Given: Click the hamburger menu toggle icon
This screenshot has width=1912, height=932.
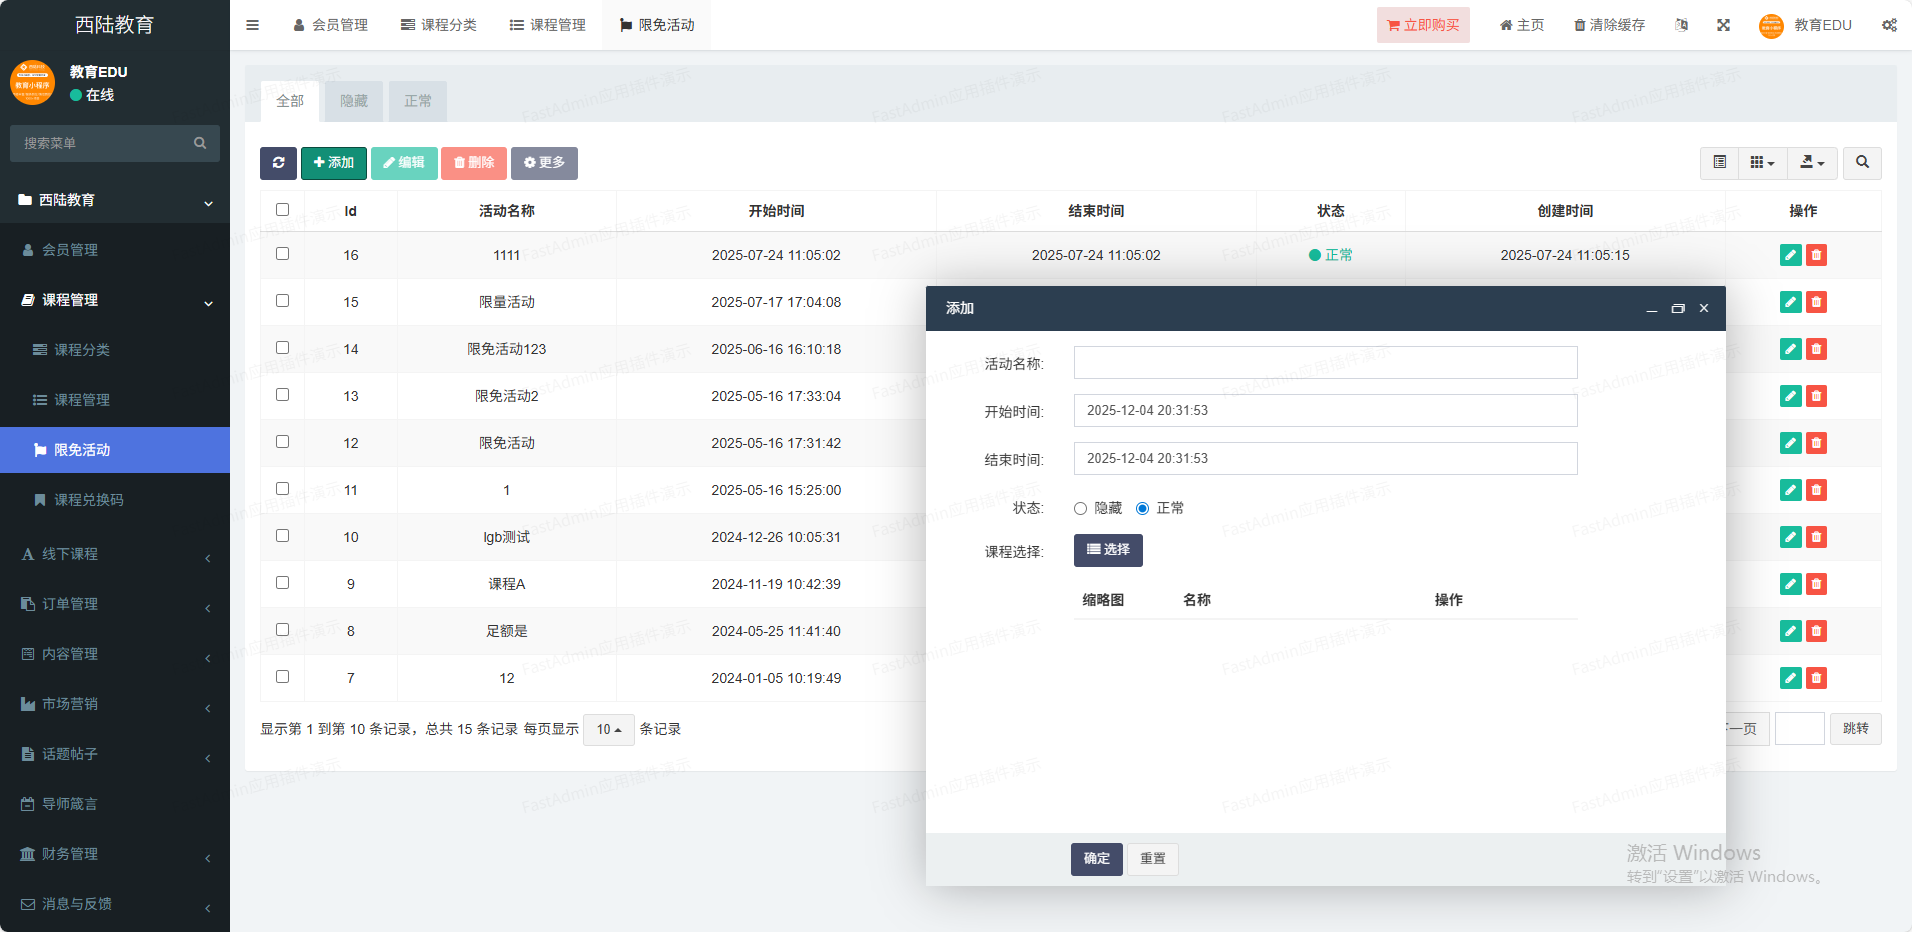Looking at the screenshot, I should coord(253,25).
